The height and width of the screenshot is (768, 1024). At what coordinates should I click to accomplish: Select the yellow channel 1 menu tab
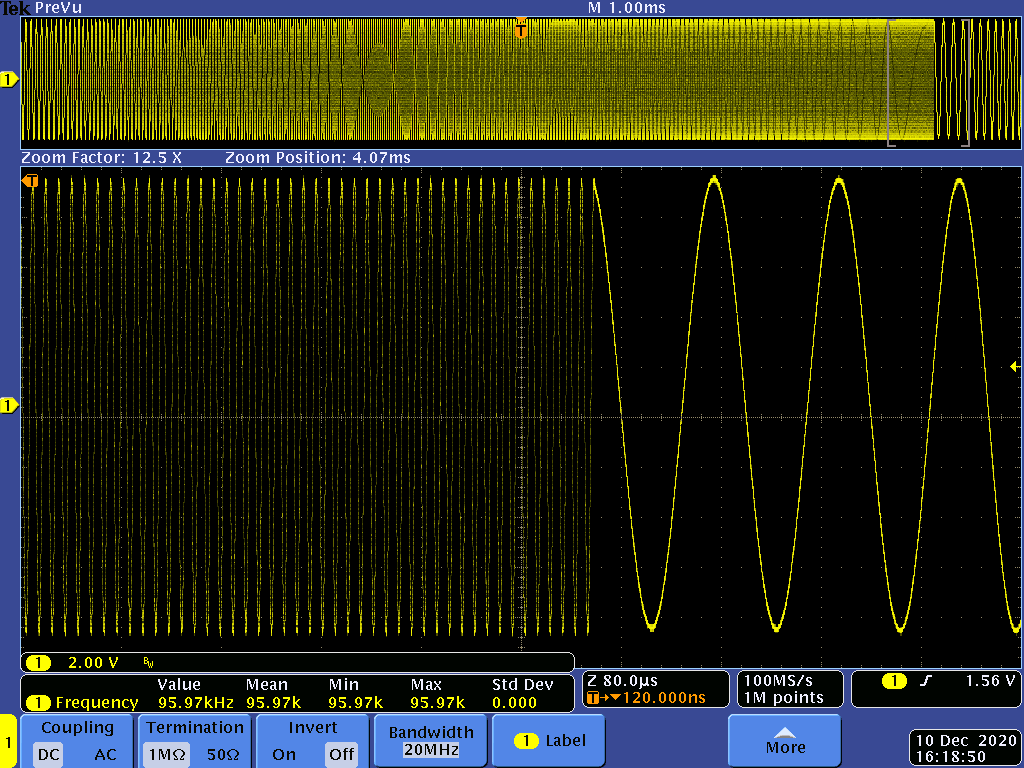tap(9, 742)
